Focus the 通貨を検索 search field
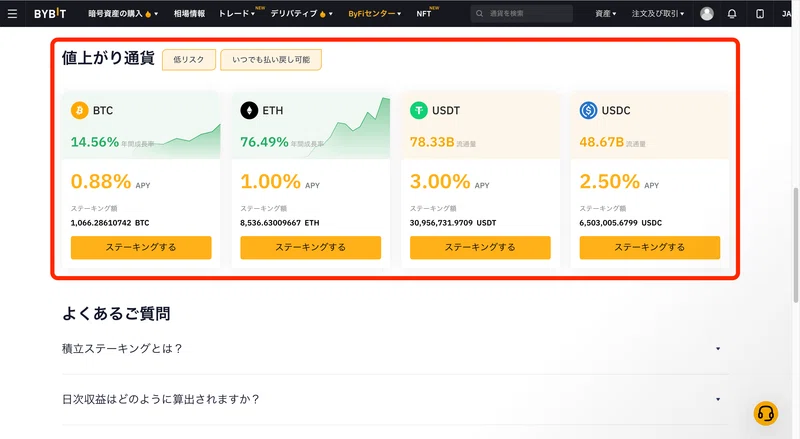800x439 pixels. [x=521, y=14]
